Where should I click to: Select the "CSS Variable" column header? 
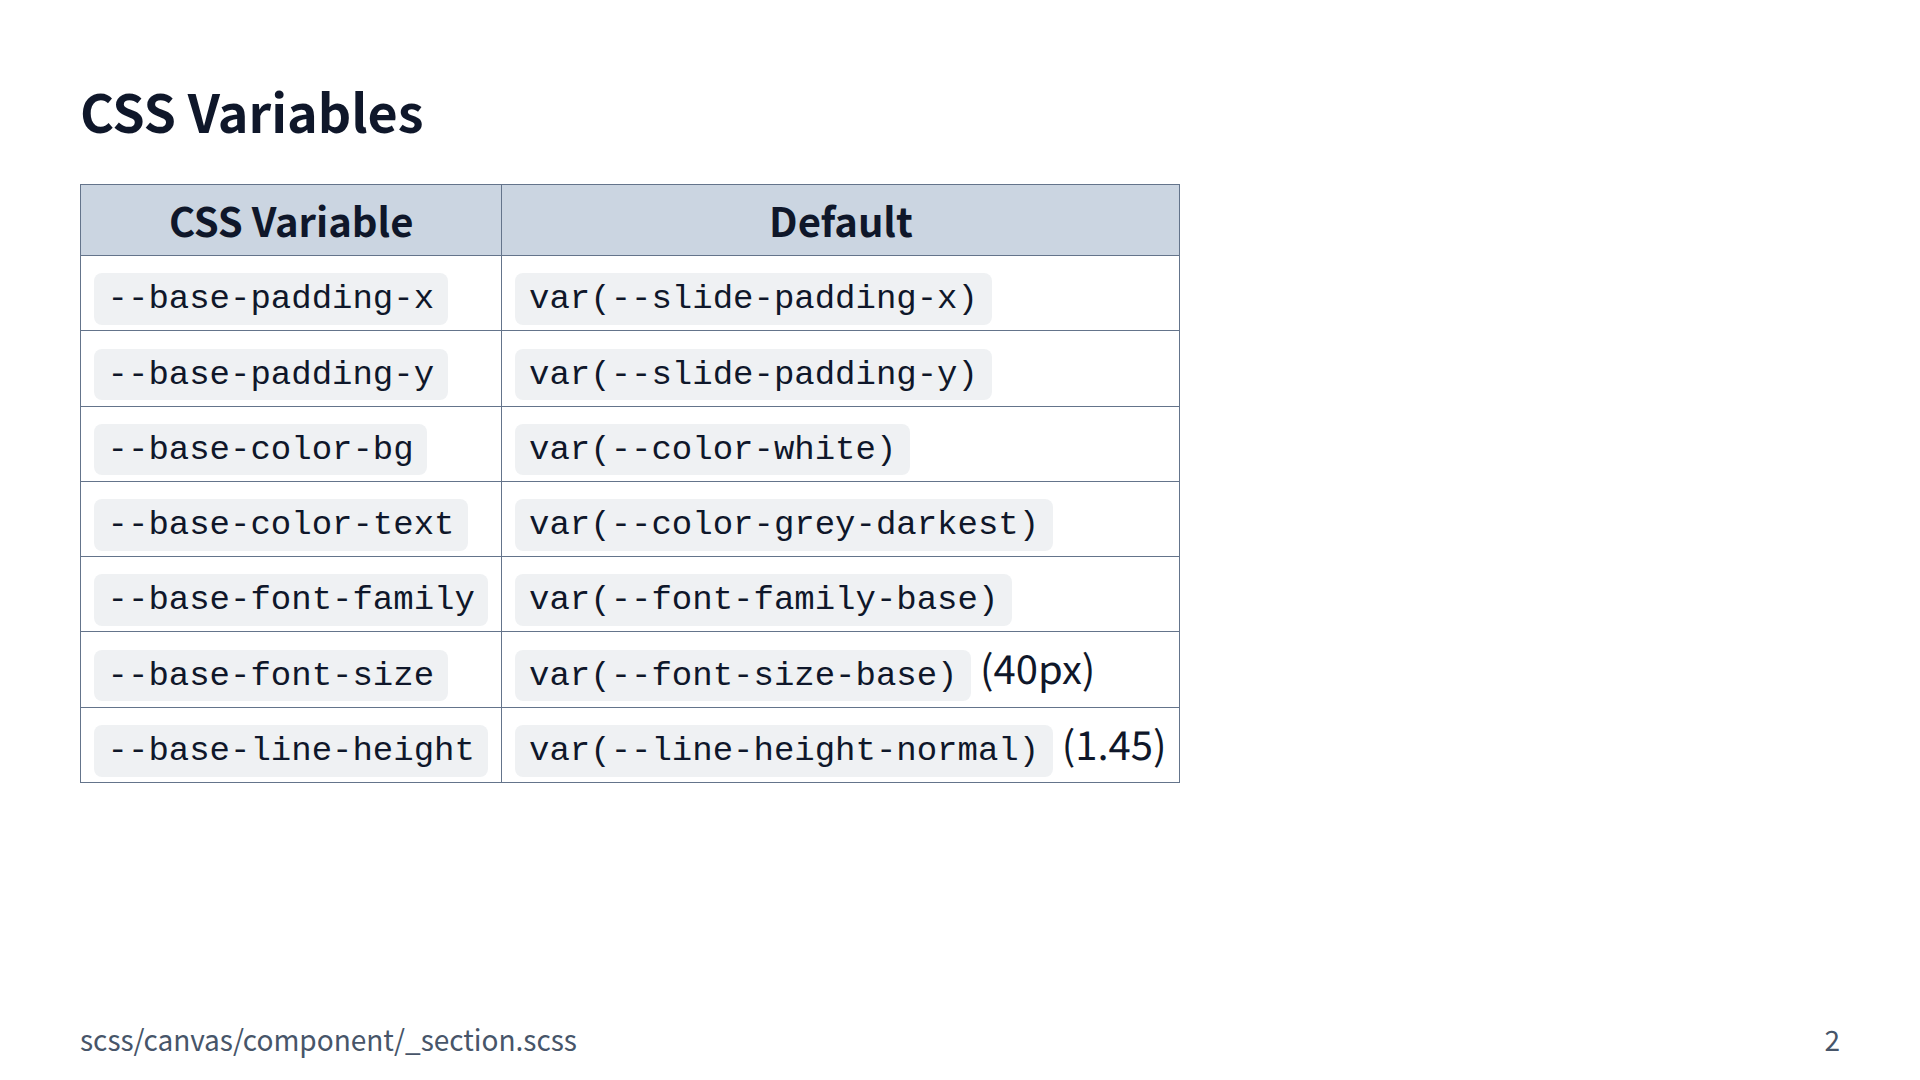(x=290, y=222)
